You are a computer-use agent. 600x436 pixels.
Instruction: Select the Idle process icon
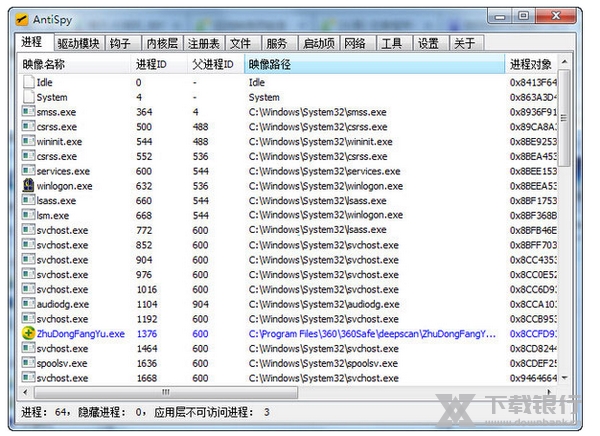point(29,82)
